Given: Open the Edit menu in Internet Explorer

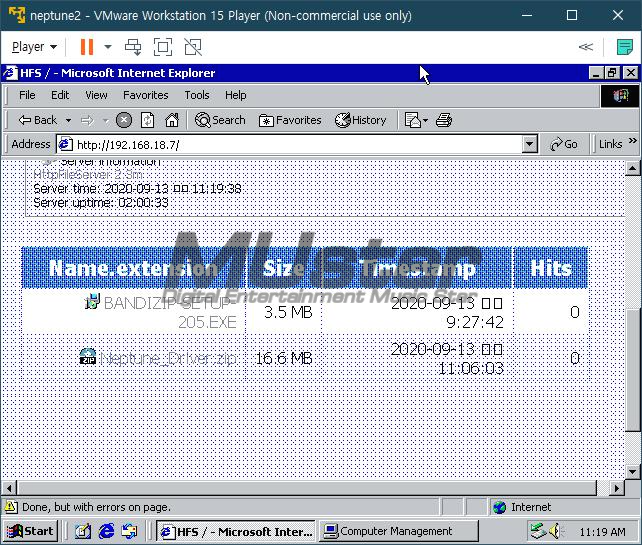Looking at the screenshot, I should 60,95.
